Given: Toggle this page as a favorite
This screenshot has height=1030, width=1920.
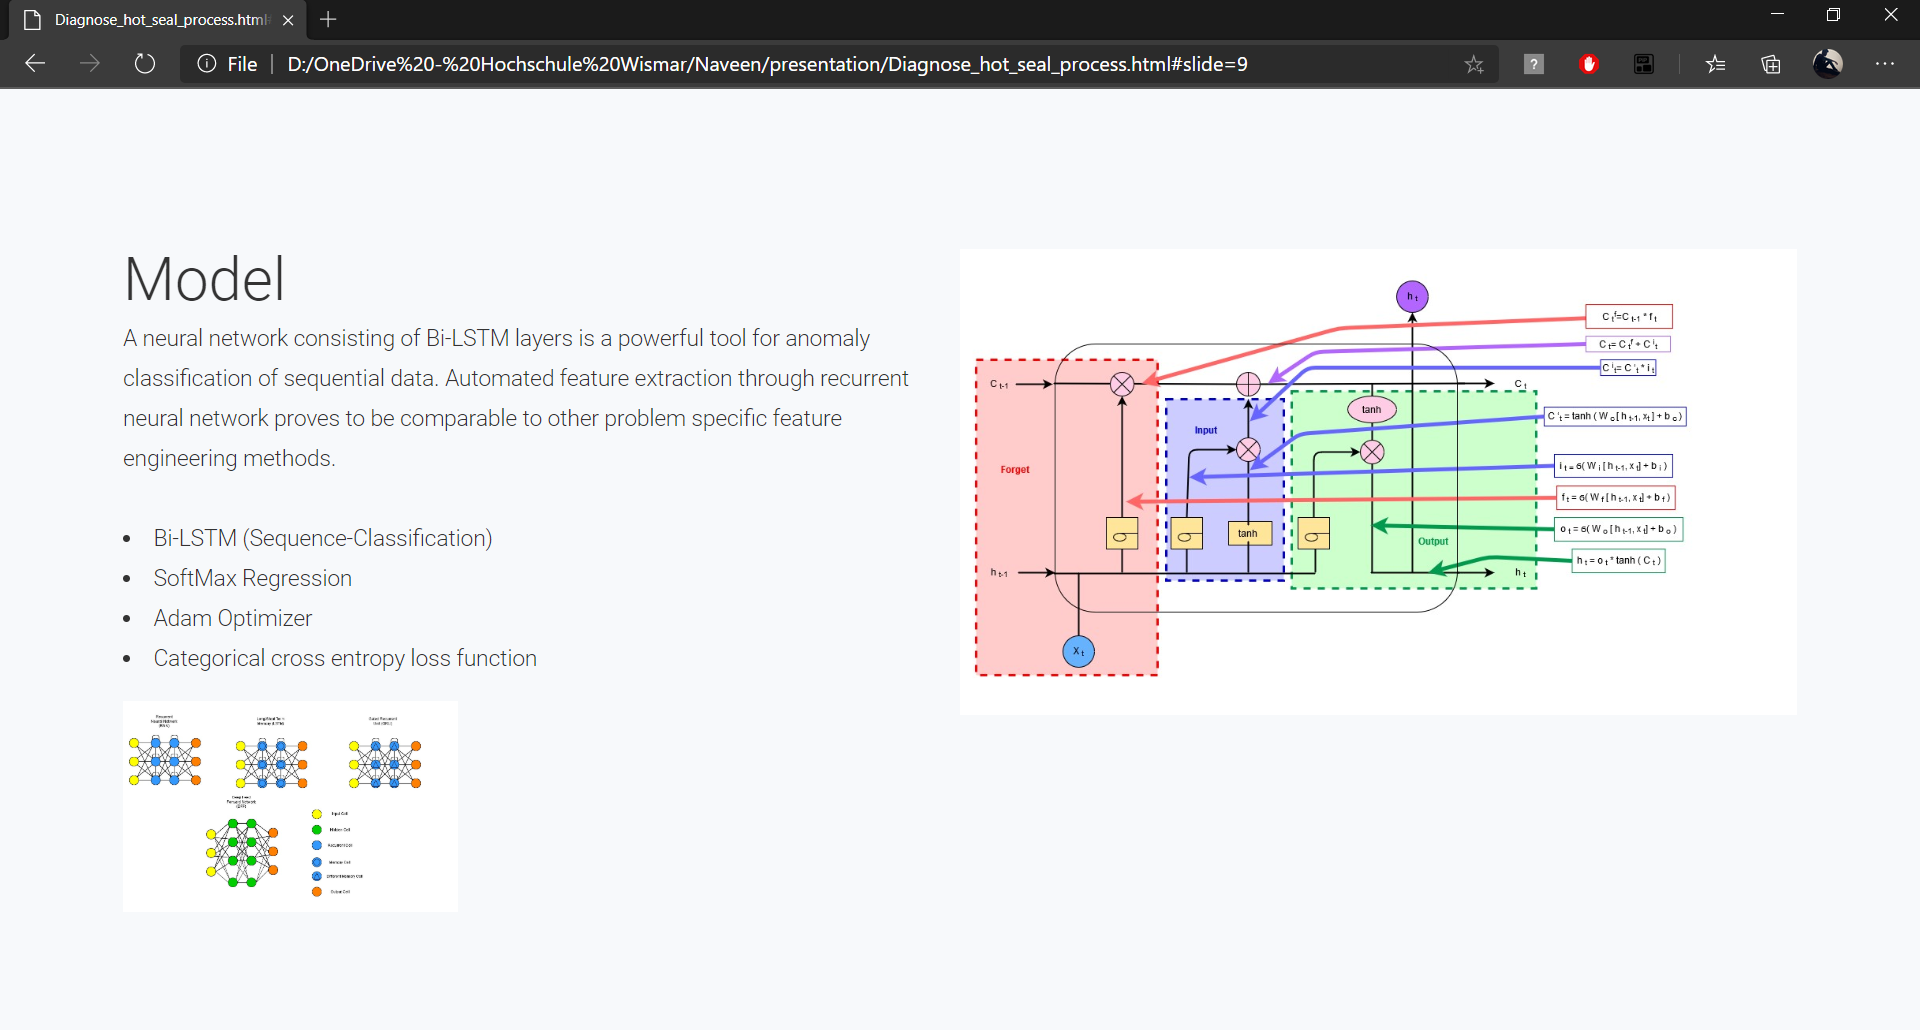Looking at the screenshot, I should point(1475,63).
